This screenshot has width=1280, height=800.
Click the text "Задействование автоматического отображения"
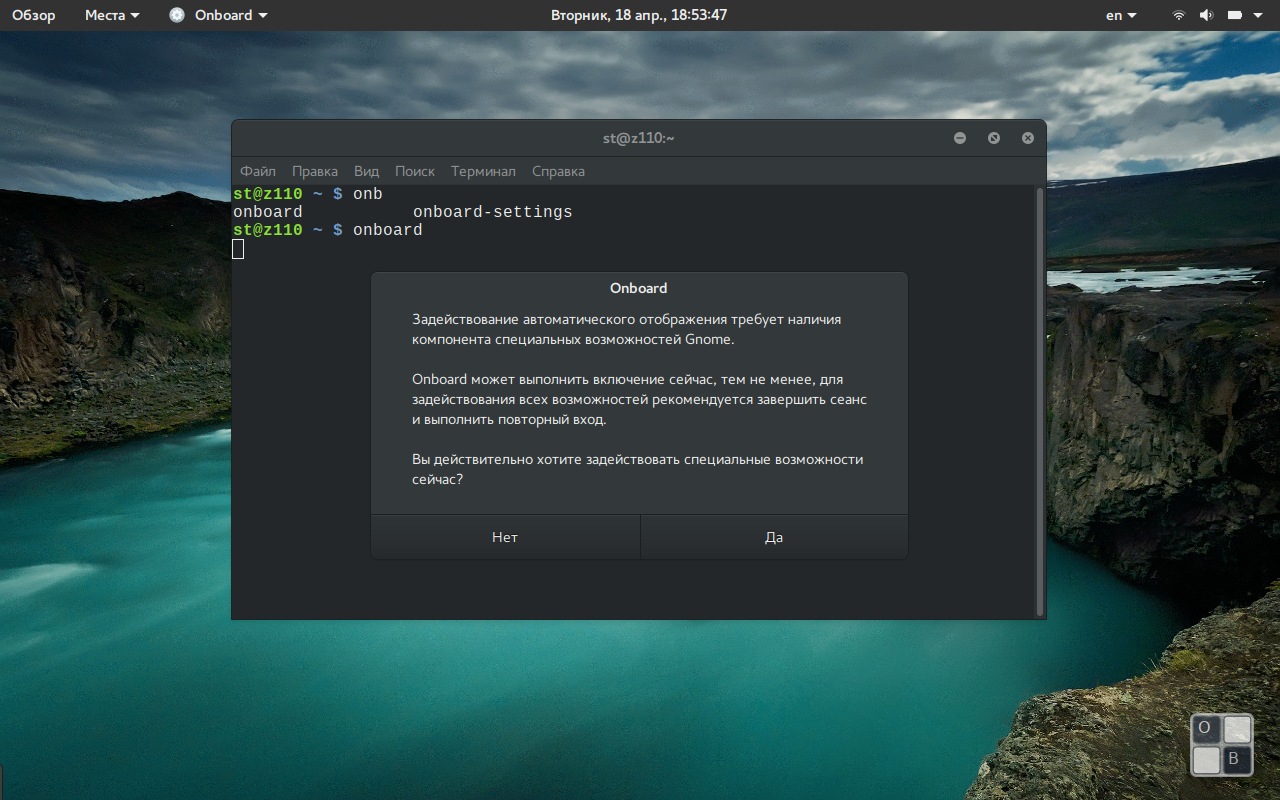coord(571,319)
